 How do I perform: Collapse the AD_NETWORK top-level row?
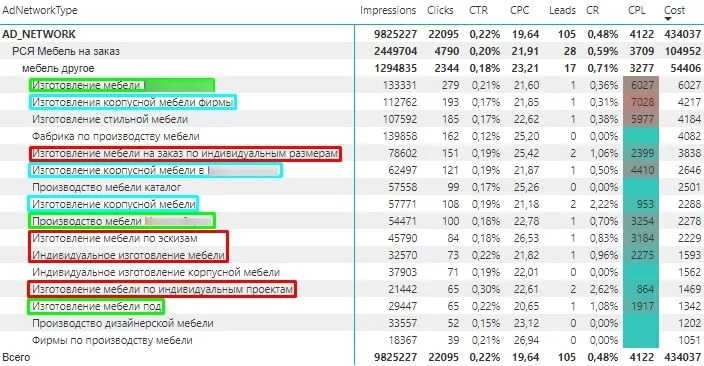tap(39, 34)
